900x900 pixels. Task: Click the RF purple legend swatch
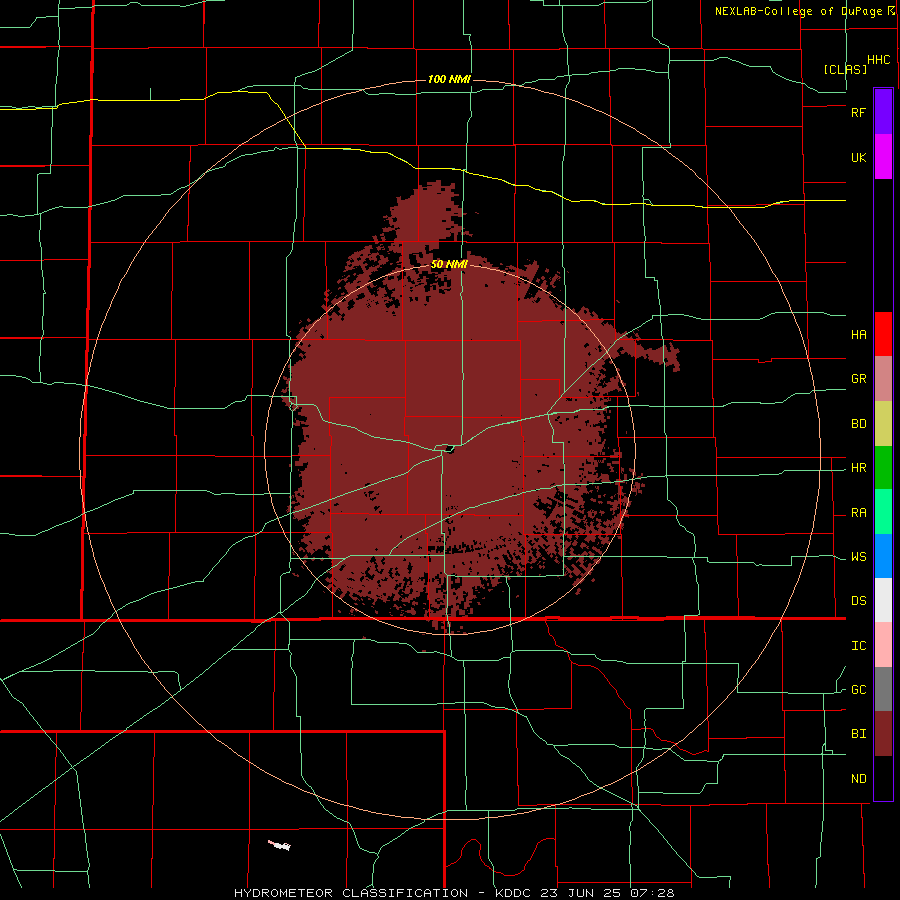[x=883, y=112]
